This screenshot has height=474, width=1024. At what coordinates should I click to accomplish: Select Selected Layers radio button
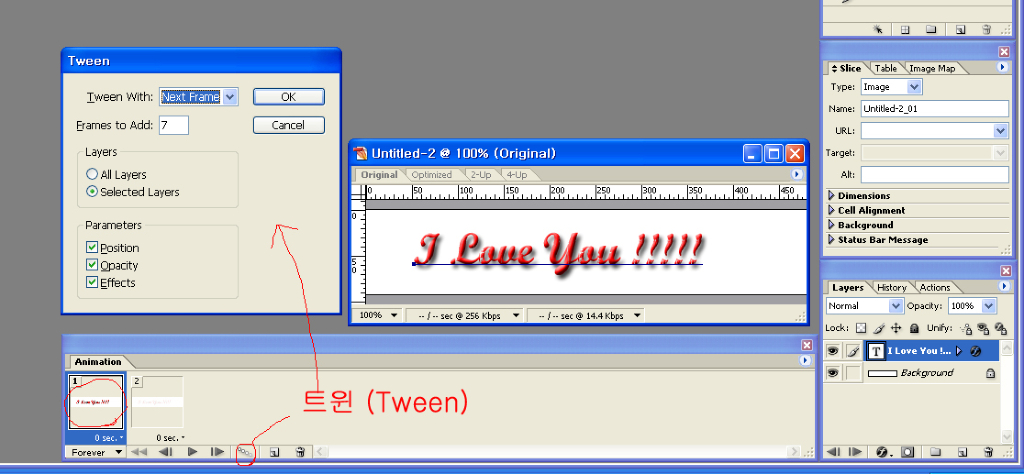[92, 192]
